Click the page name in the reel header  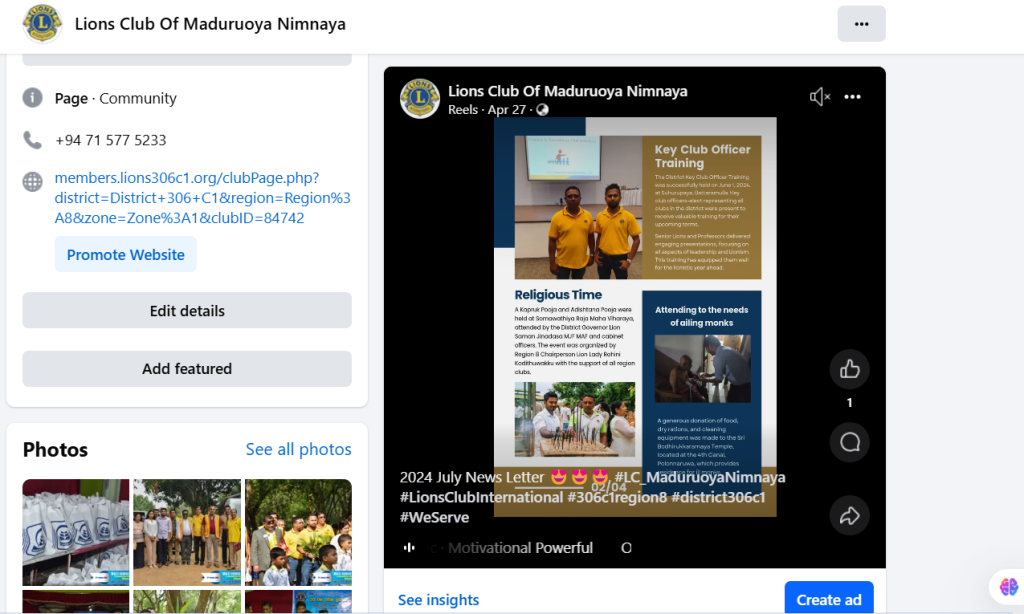568,91
